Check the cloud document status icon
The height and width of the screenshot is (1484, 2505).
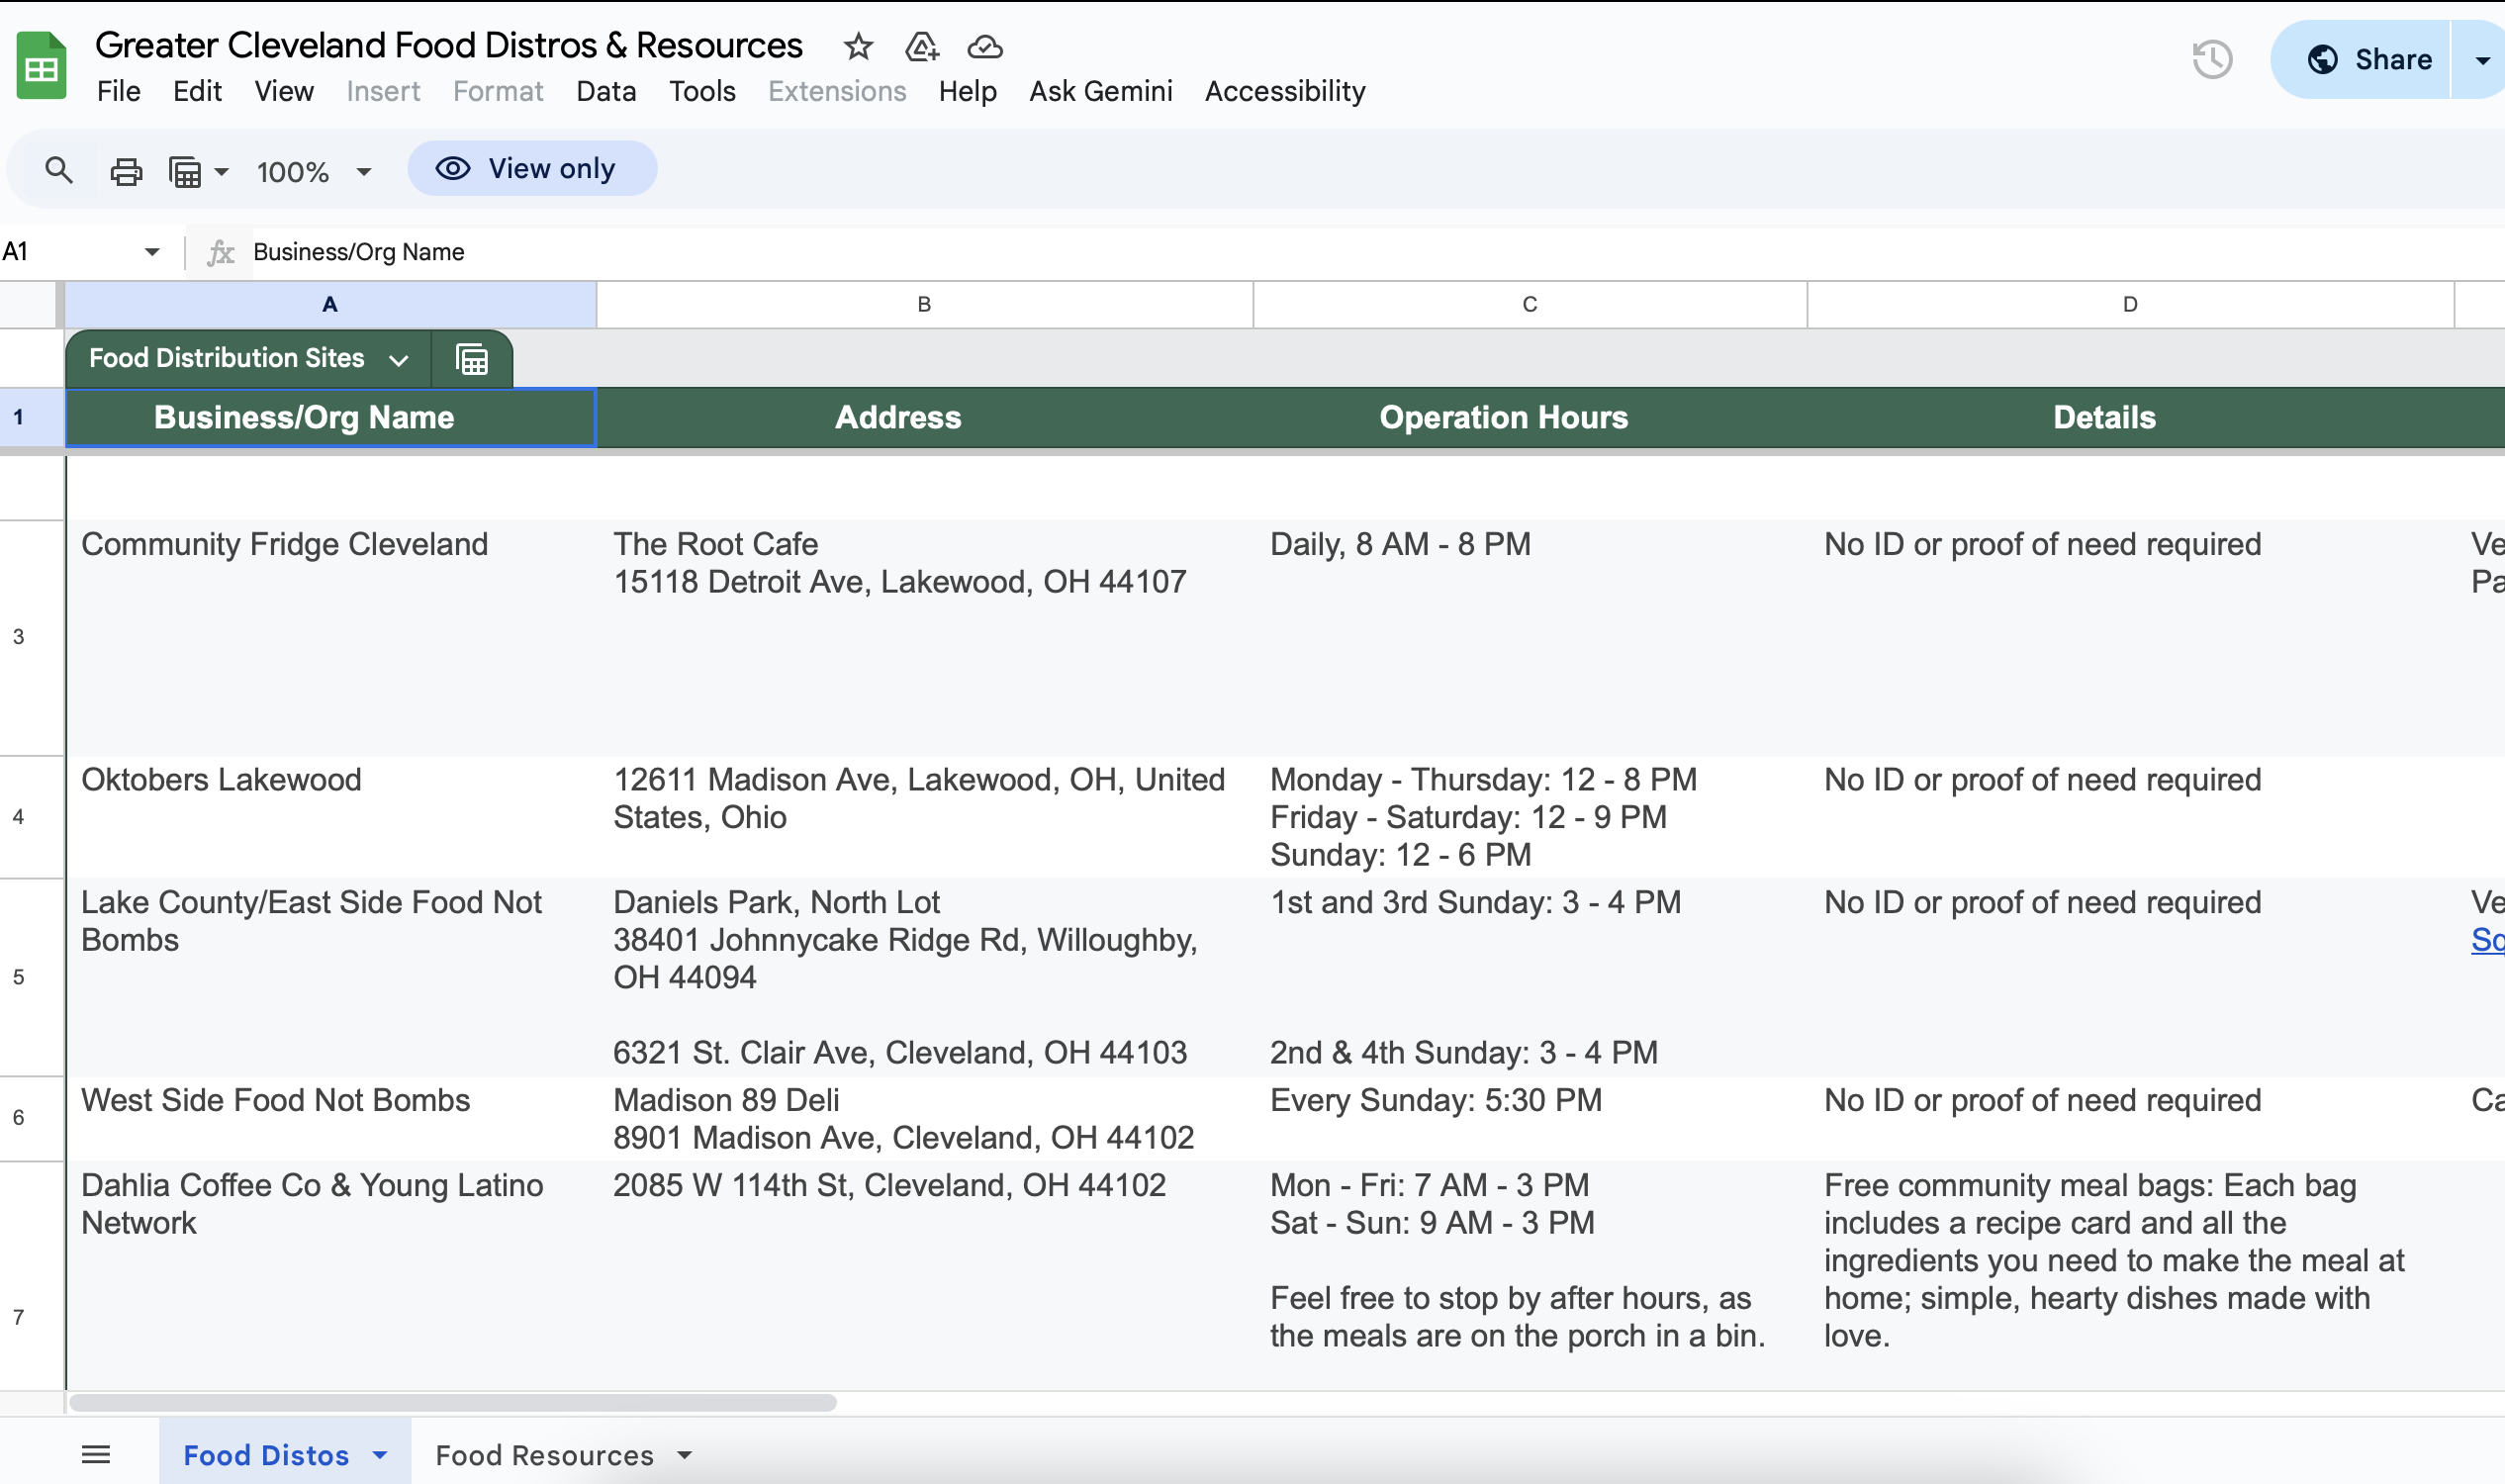(x=985, y=46)
